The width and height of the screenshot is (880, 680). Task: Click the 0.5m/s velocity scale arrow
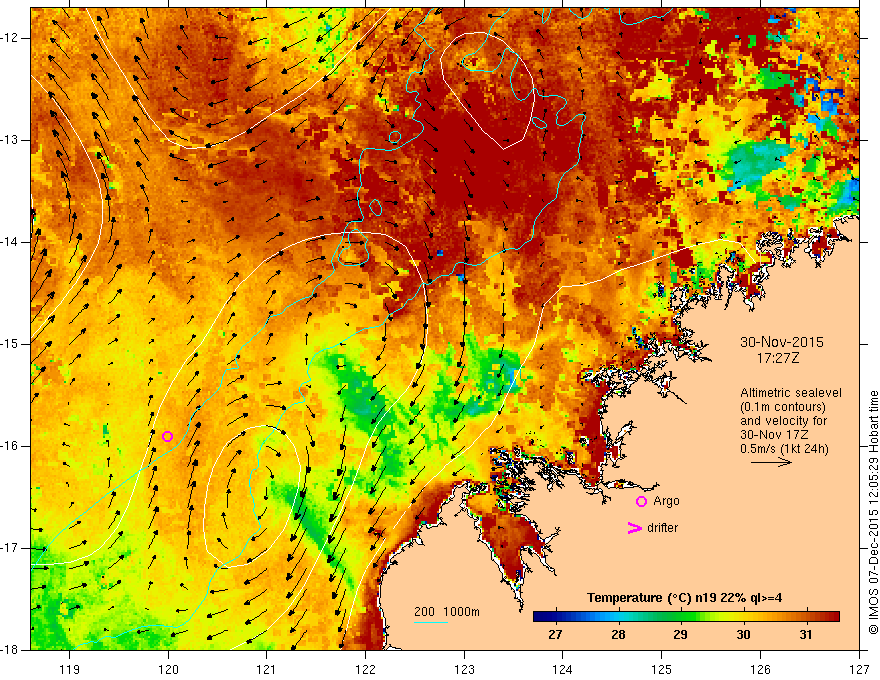771,462
